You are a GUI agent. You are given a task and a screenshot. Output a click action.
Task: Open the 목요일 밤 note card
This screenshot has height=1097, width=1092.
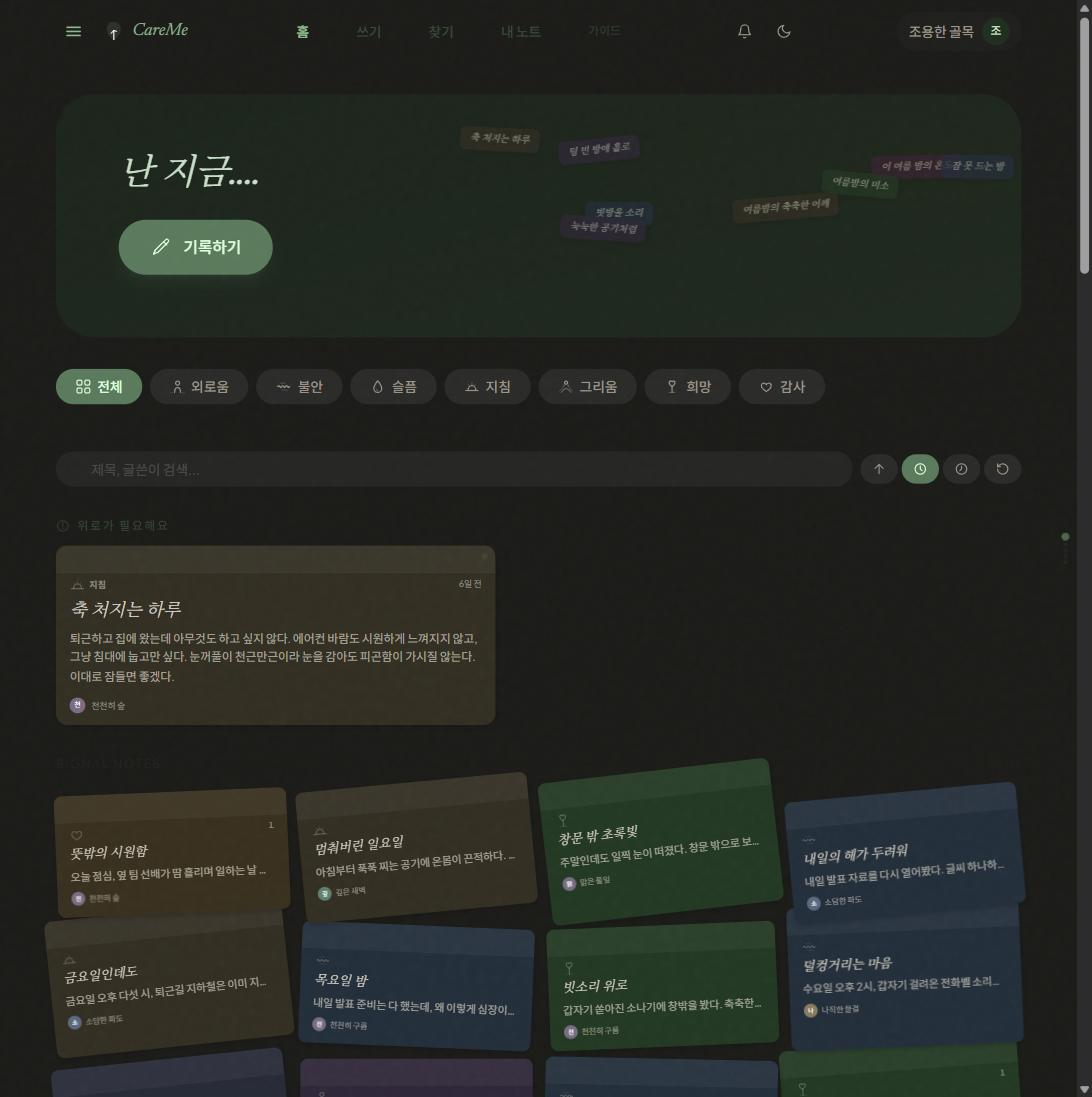(x=417, y=986)
